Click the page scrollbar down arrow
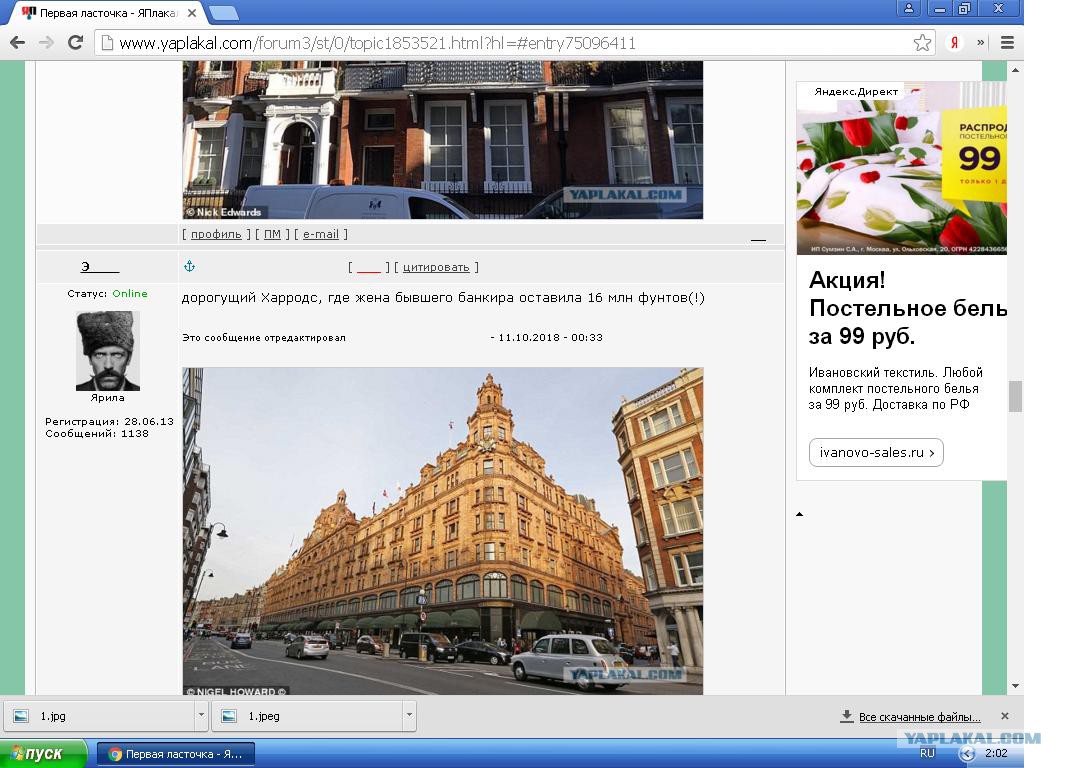Image resolution: width=1067 pixels, height=768 pixels. coord(1015,686)
